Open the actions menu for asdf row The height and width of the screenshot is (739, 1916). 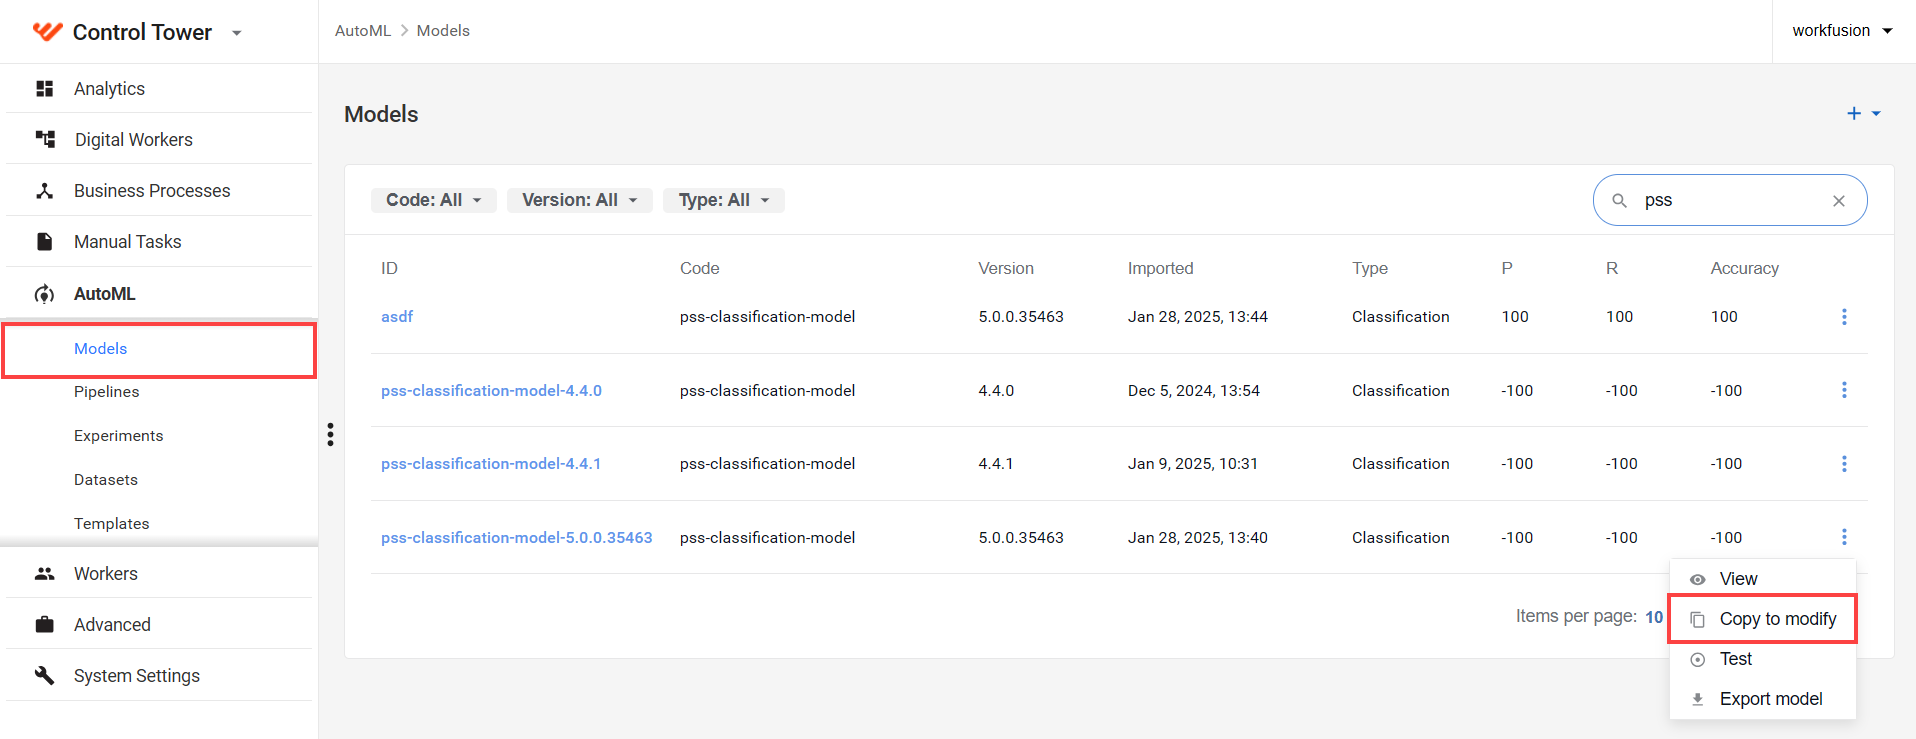[1844, 317]
